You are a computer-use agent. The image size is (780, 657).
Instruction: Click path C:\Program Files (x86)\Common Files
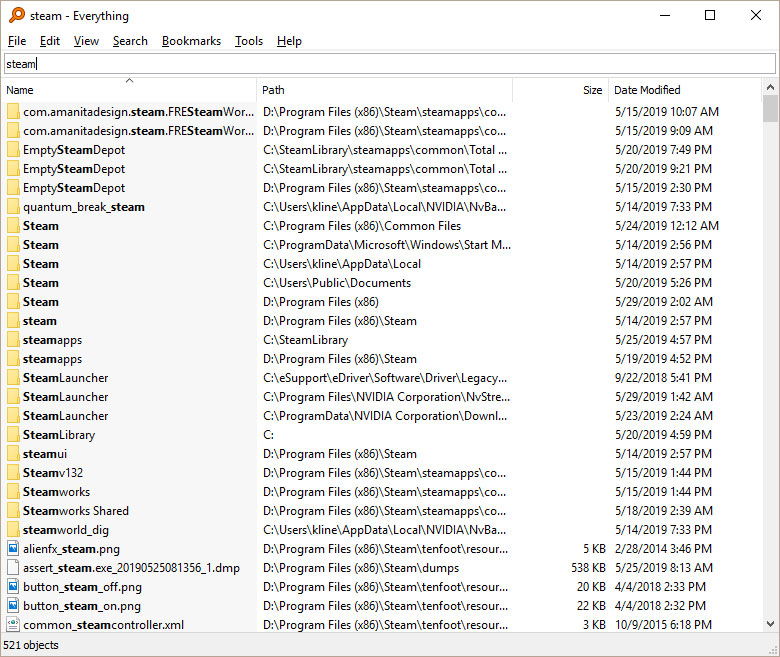point(362,226)
